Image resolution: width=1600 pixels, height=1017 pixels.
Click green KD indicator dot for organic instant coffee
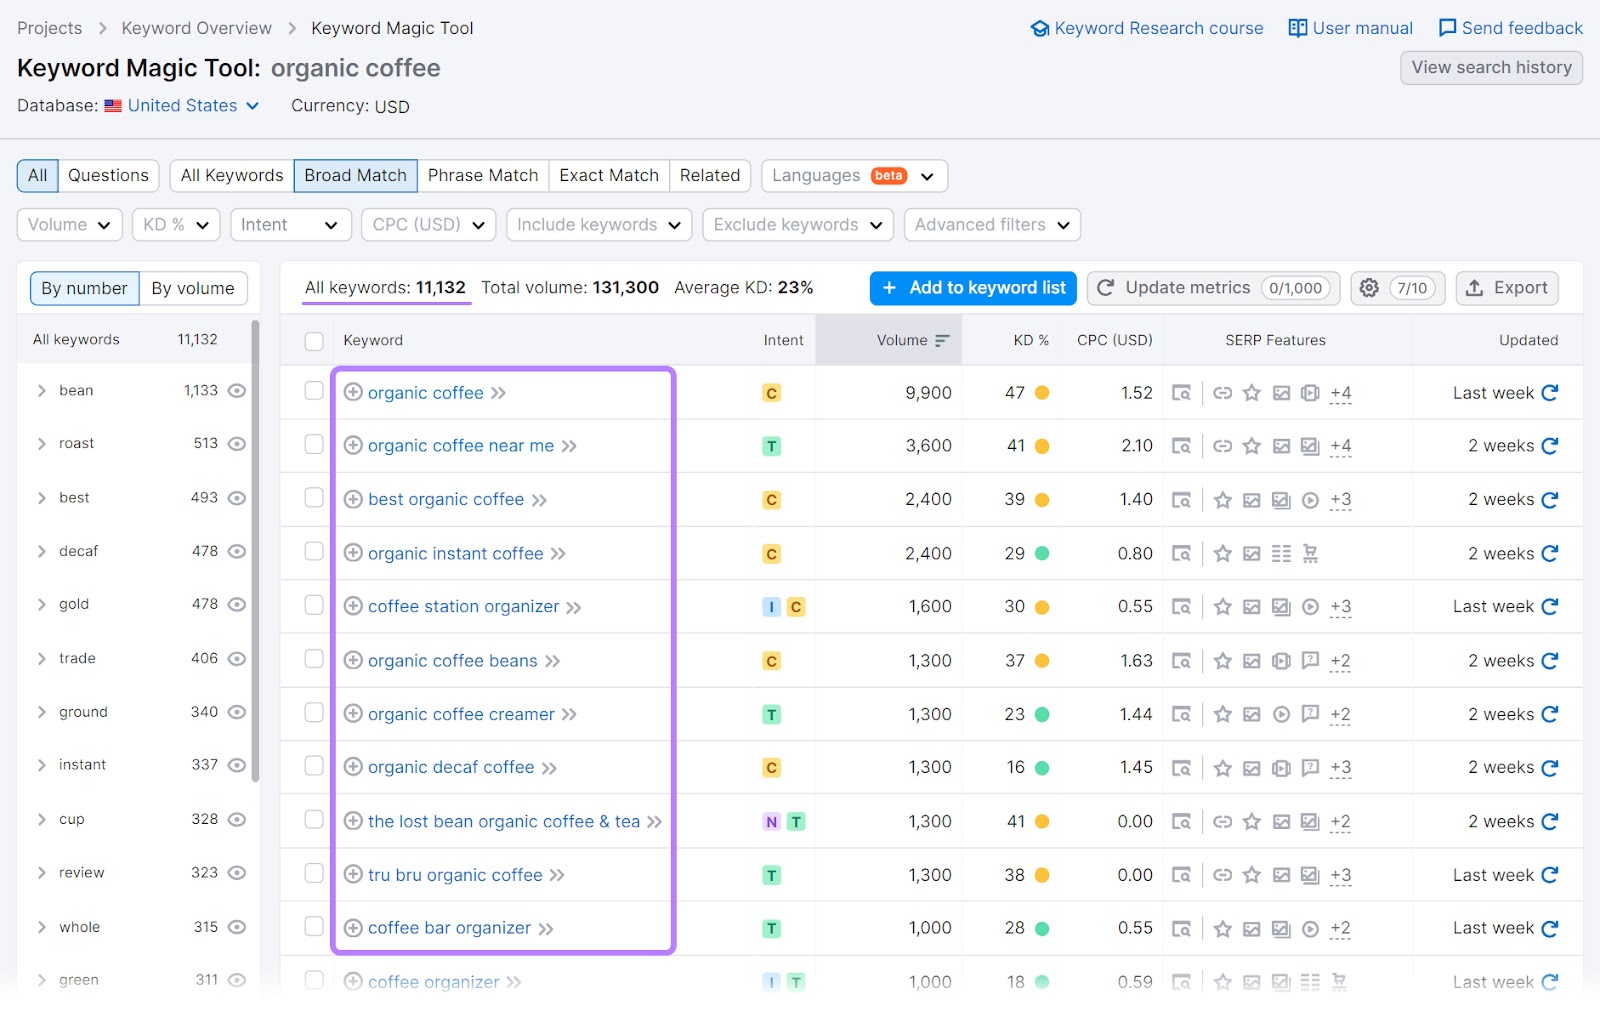click(x=1042, y=554)
